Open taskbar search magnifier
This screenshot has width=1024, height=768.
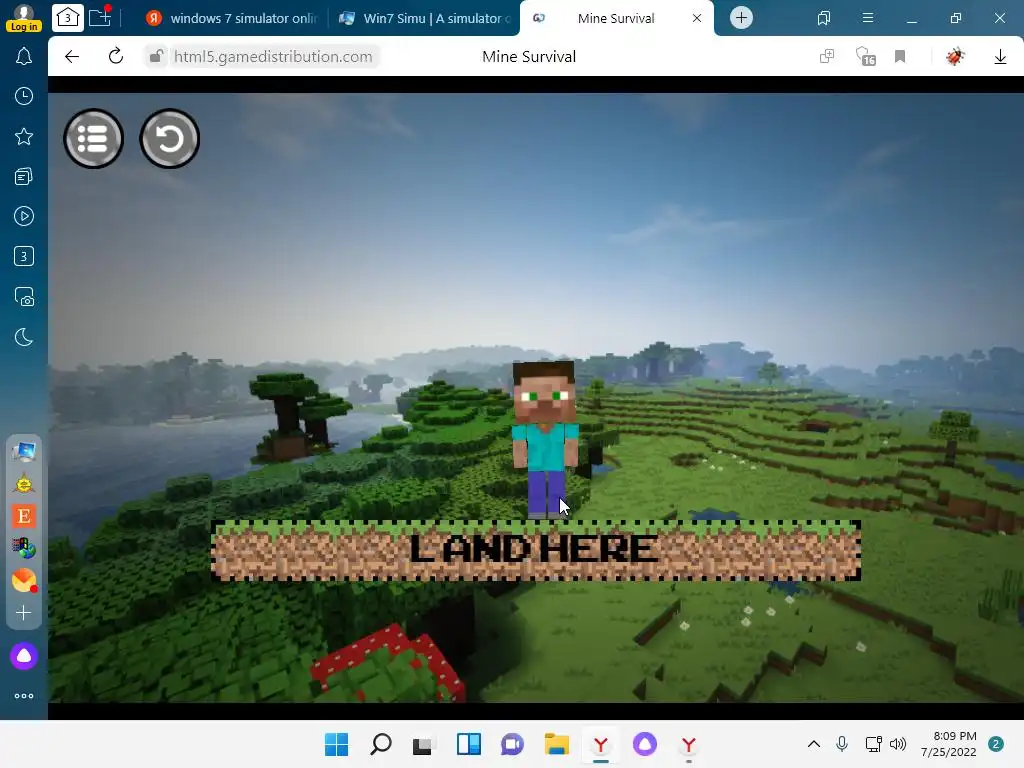[x=381, y=744]
